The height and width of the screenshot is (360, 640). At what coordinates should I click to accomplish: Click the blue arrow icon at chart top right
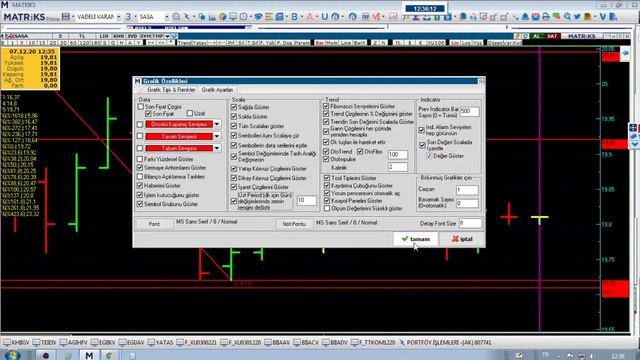(x=624, y=54)
